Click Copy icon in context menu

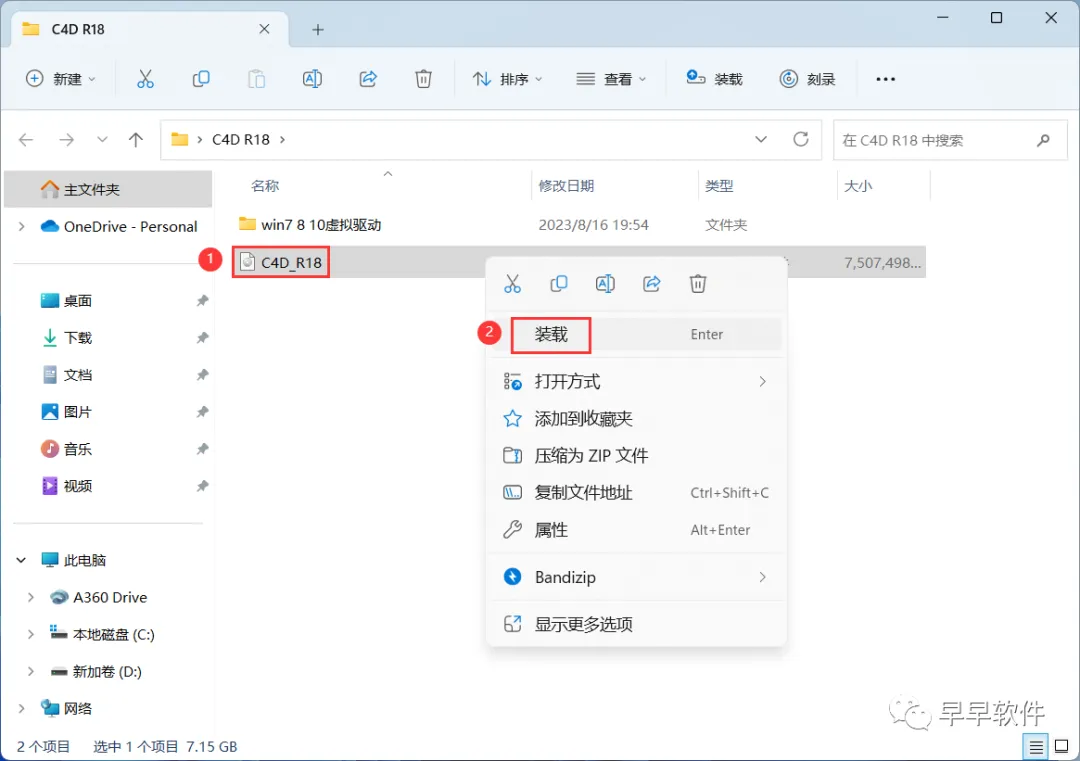[559, 284]
